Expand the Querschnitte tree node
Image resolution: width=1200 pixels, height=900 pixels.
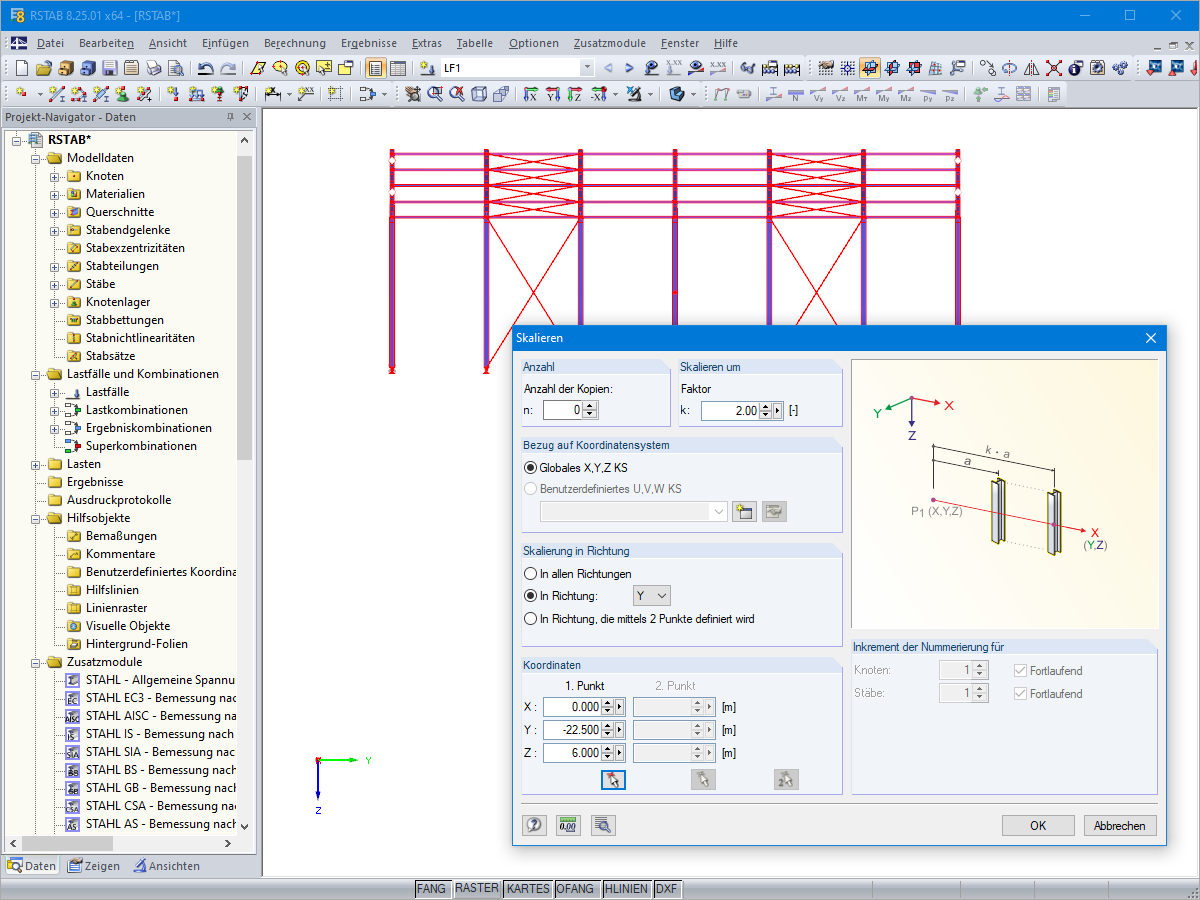pyautogui.click(x=55, y=212)
